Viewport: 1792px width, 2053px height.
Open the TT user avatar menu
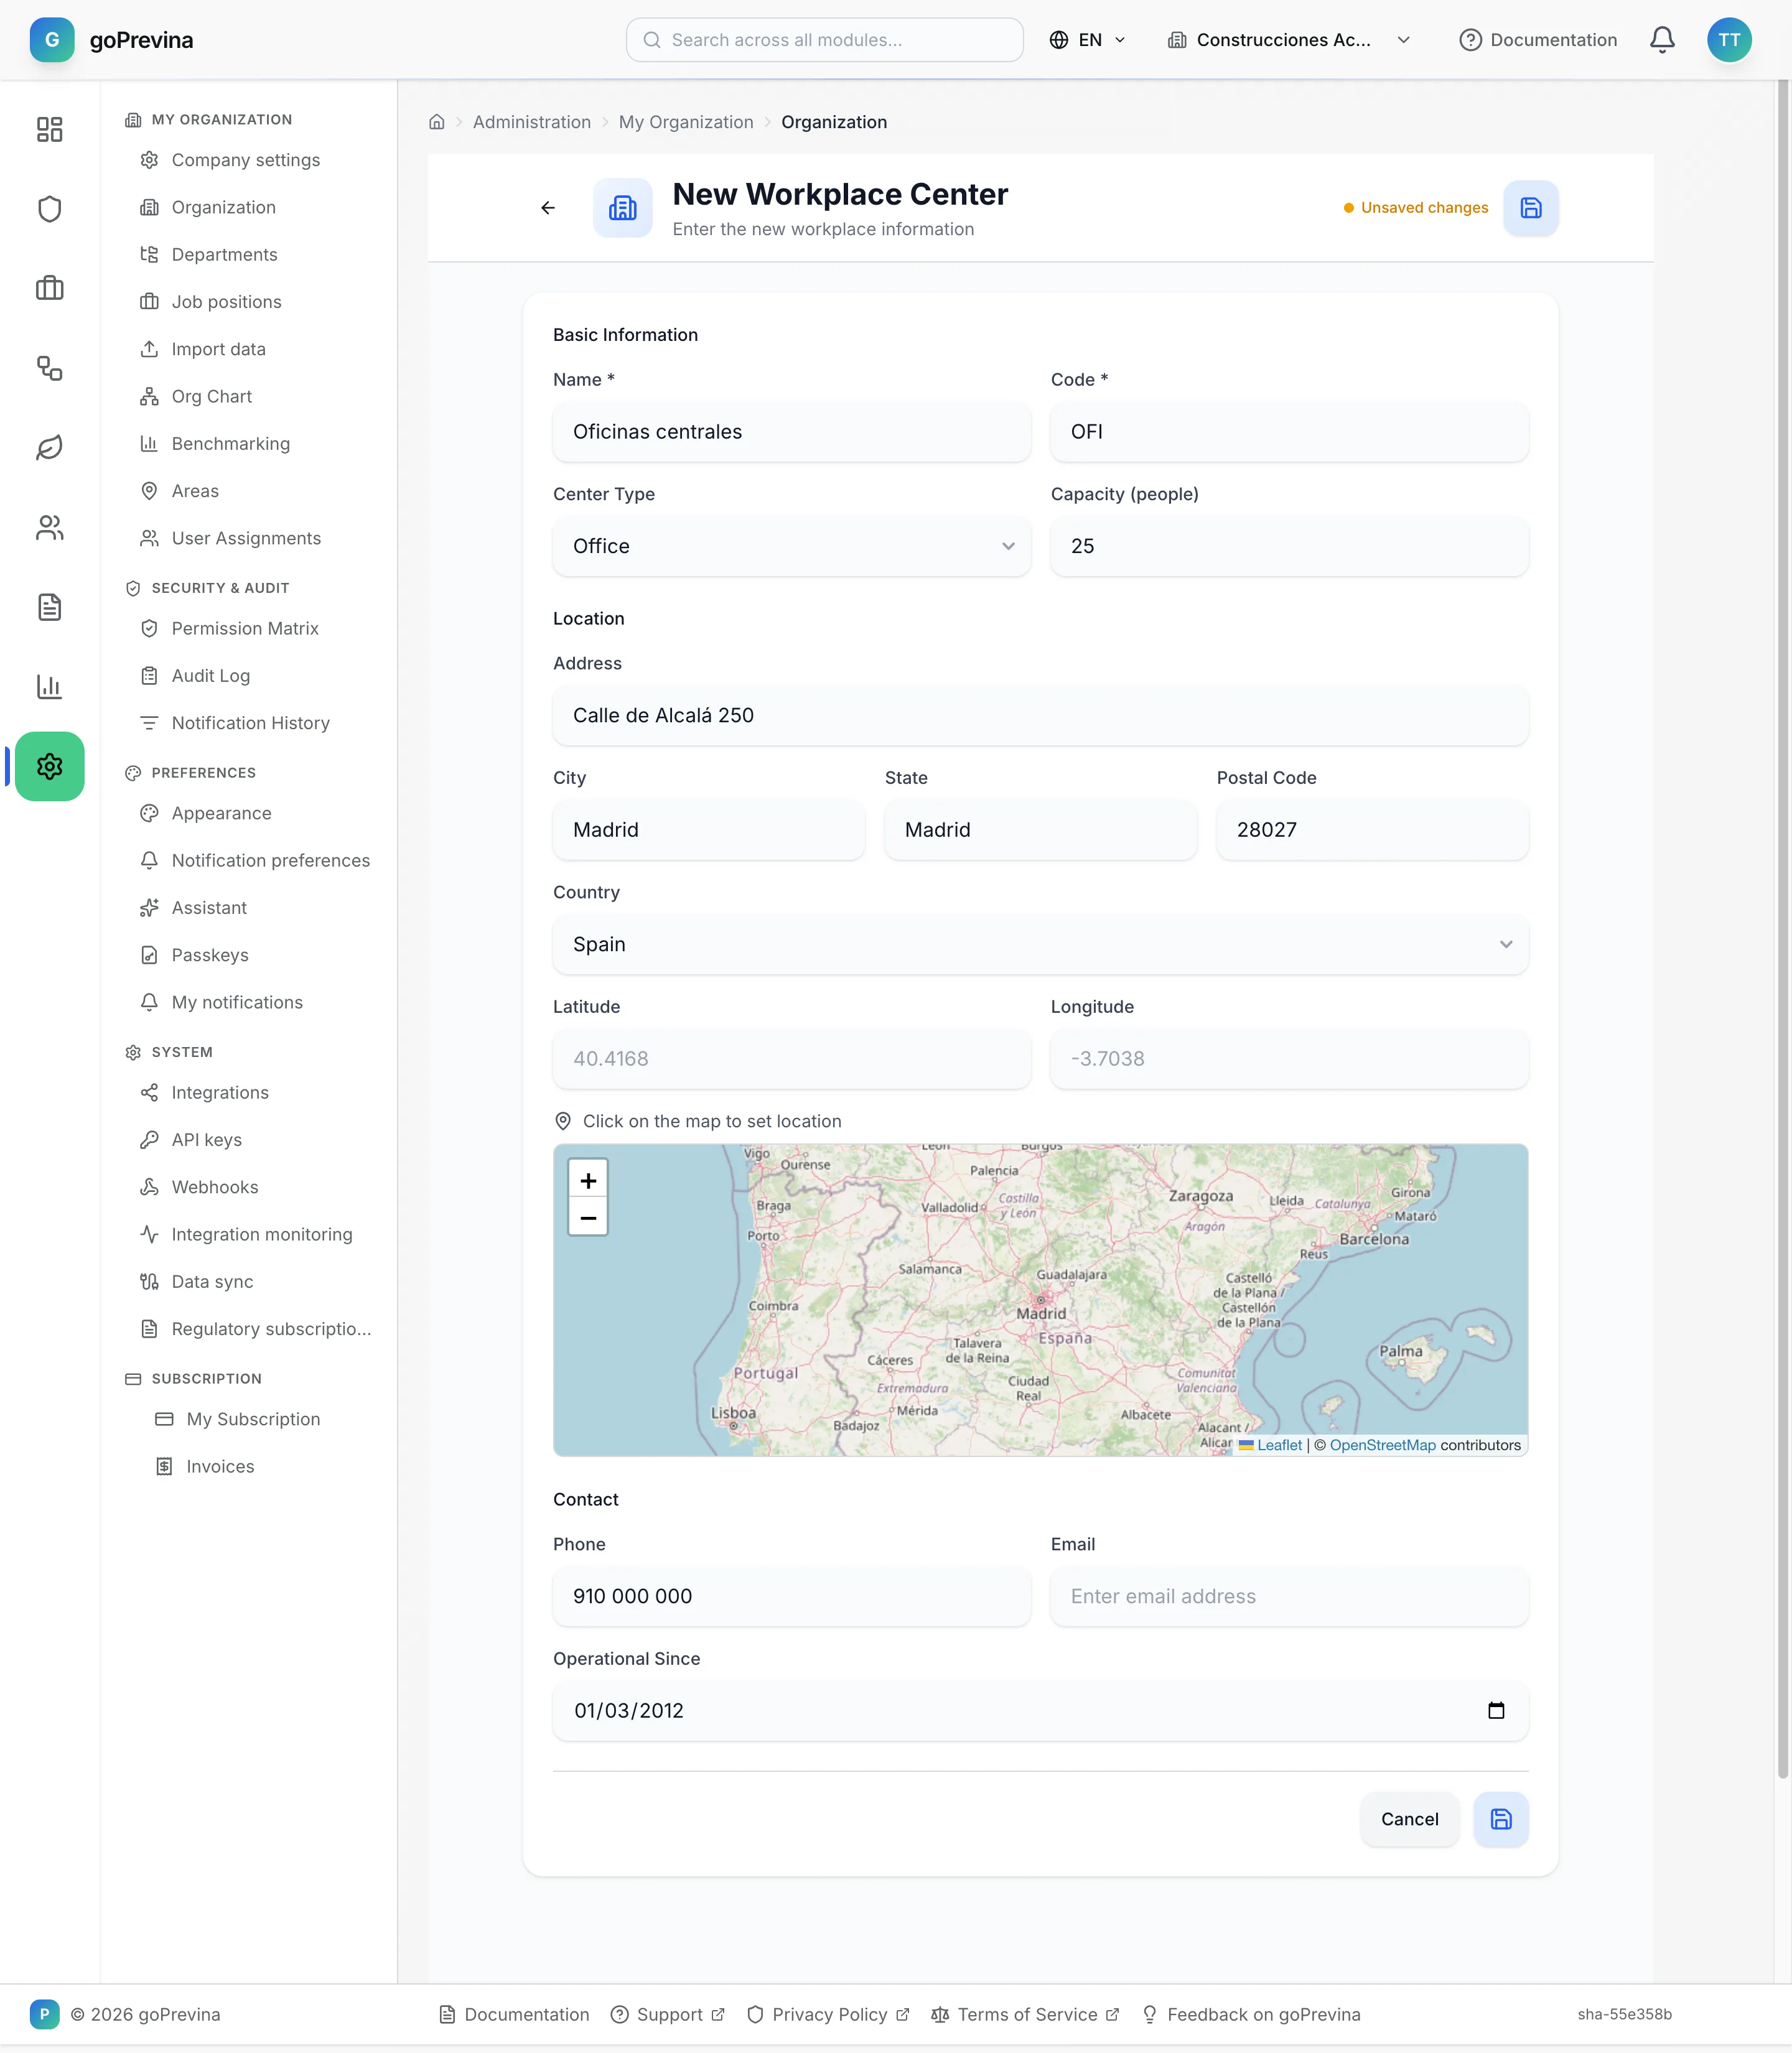coord(1729,40)
